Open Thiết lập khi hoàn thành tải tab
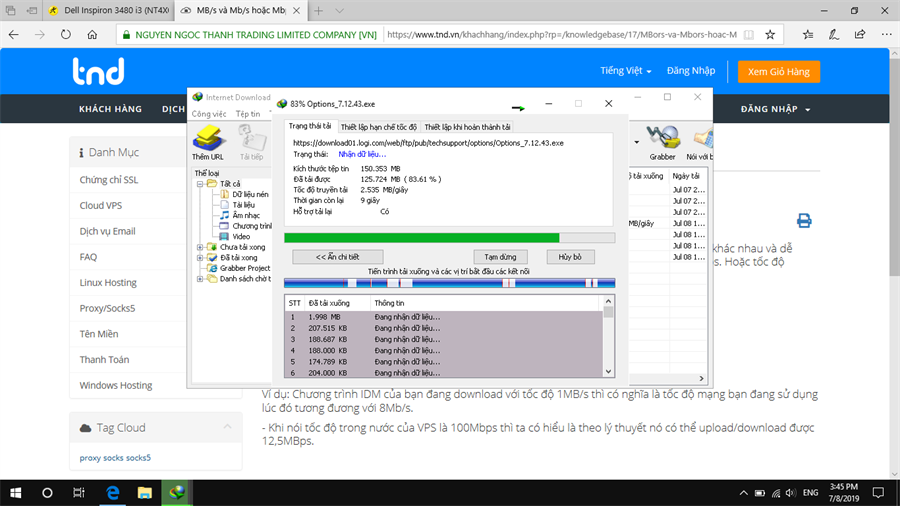Screen dimensions: 900x506 point(467,127)
